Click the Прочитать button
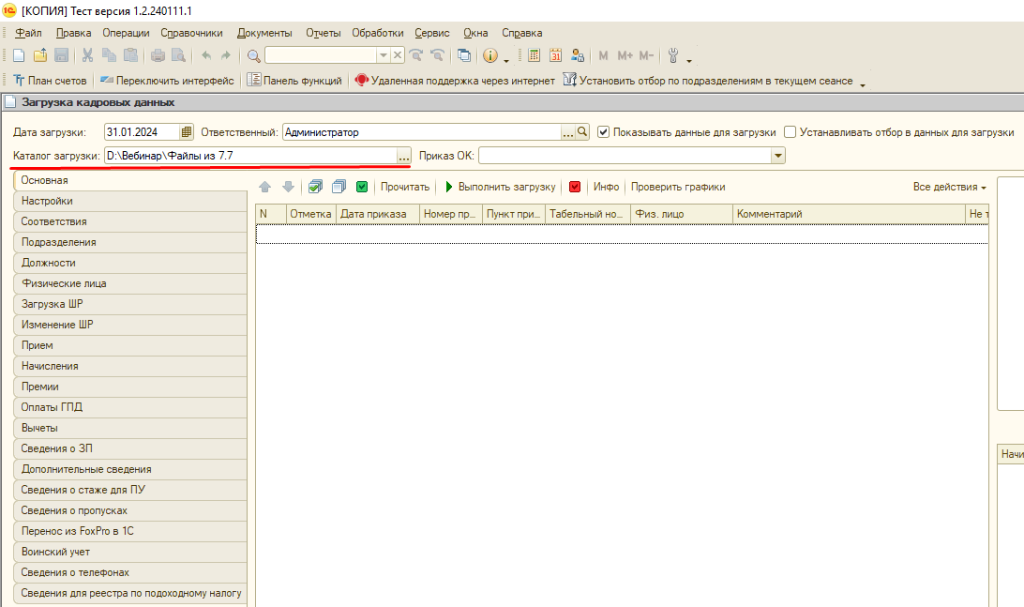Viewport: 1024px width, 607px height. (x=405, y=187)
